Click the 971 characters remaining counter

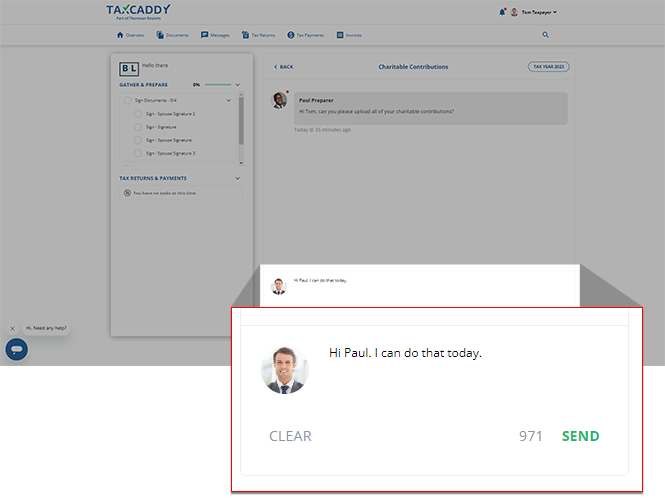click(x=531, y=436)
